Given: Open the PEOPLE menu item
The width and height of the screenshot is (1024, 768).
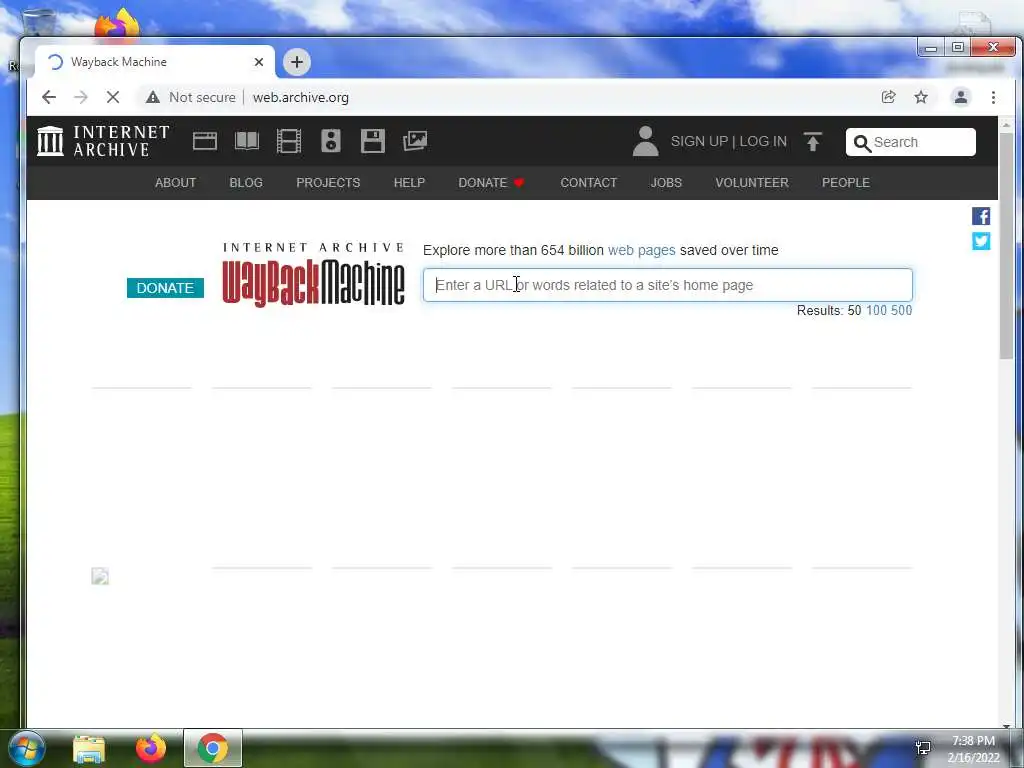Looking at the screenshot, I should pyautogui.click(x=846, y=183).
